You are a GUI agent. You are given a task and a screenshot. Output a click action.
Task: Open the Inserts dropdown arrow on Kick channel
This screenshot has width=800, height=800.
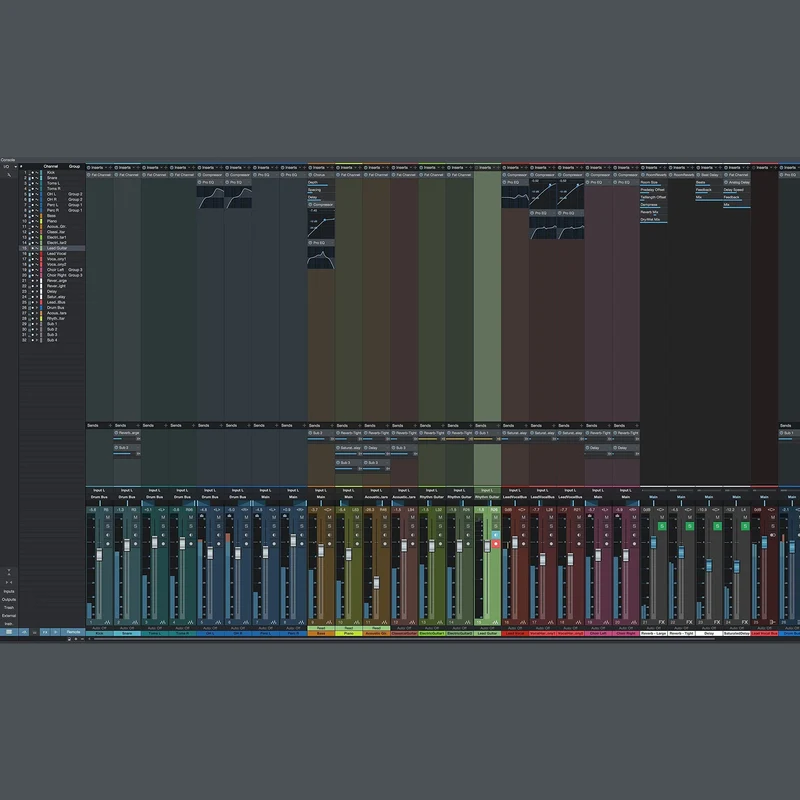(x=105, y=167)
